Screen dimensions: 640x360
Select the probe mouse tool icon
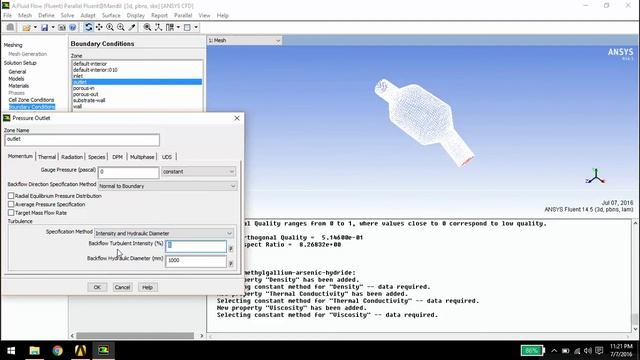132,27
